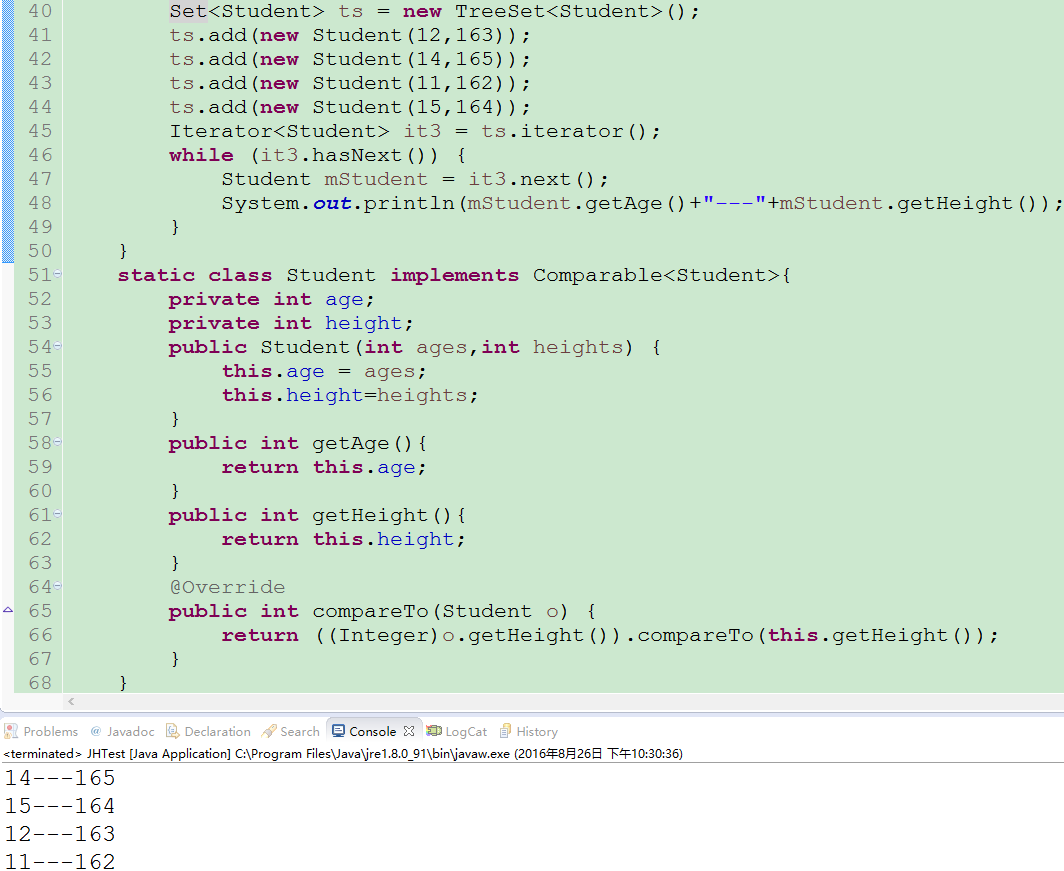1064x871 pixels.
Task: Click the @Override annotation
Action: (227, 587)
